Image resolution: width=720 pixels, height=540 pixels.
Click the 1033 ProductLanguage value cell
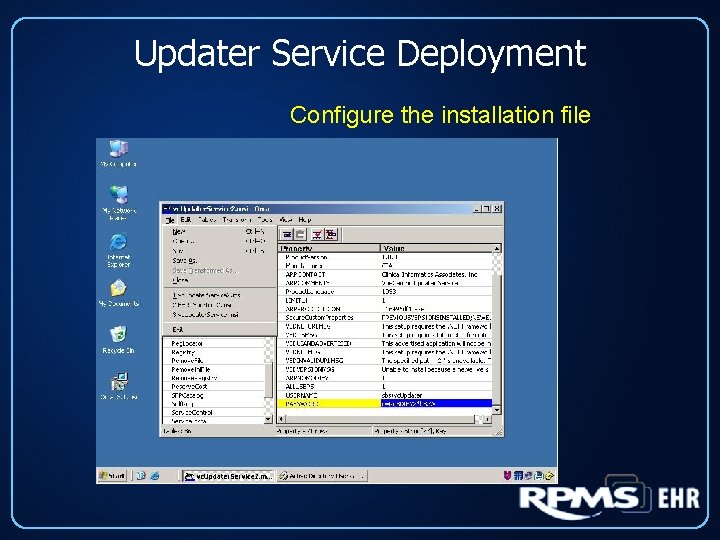pos(436,292)
